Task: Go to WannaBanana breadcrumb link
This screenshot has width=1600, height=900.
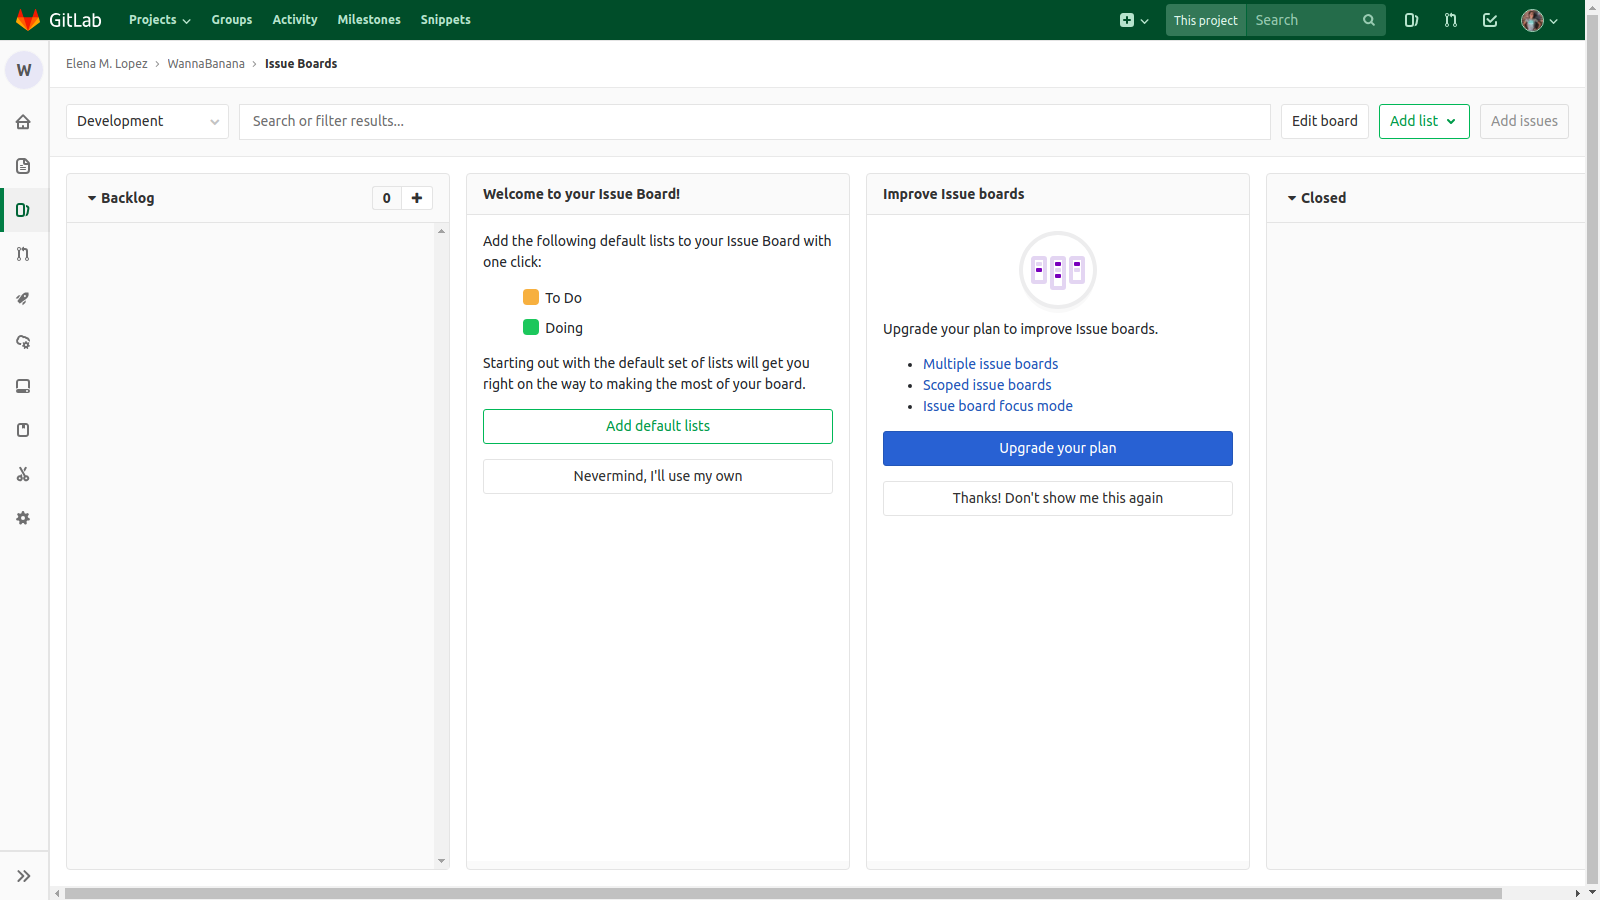Action: pos(206,63)
